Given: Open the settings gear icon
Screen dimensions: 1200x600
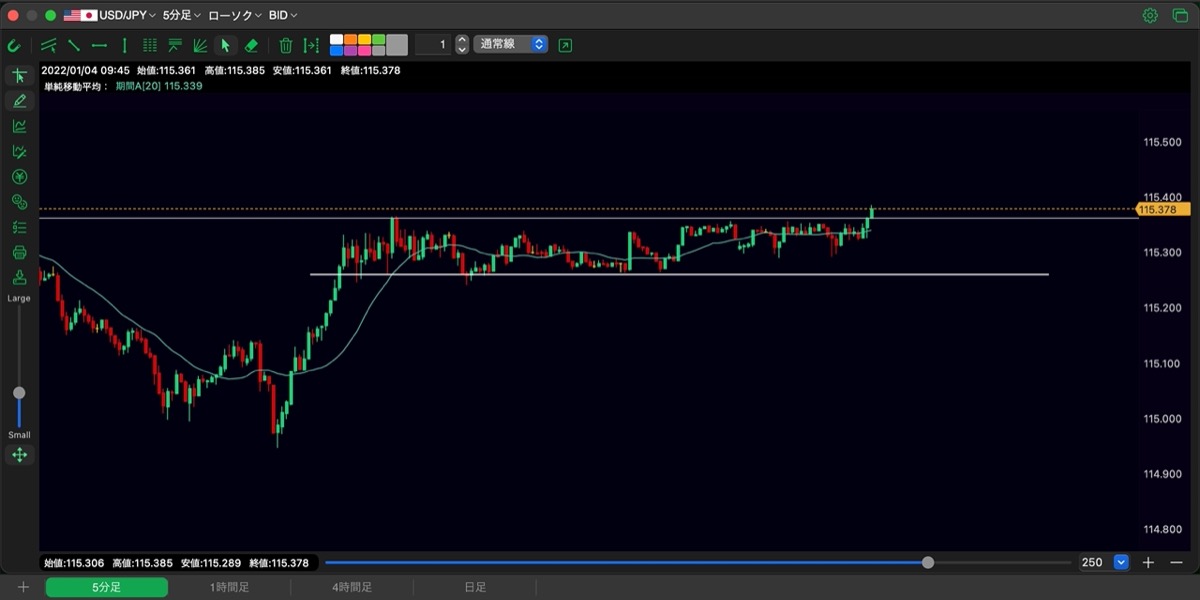Looking at the screenshot, I should pyautogui.click(x=1150, y=15).
